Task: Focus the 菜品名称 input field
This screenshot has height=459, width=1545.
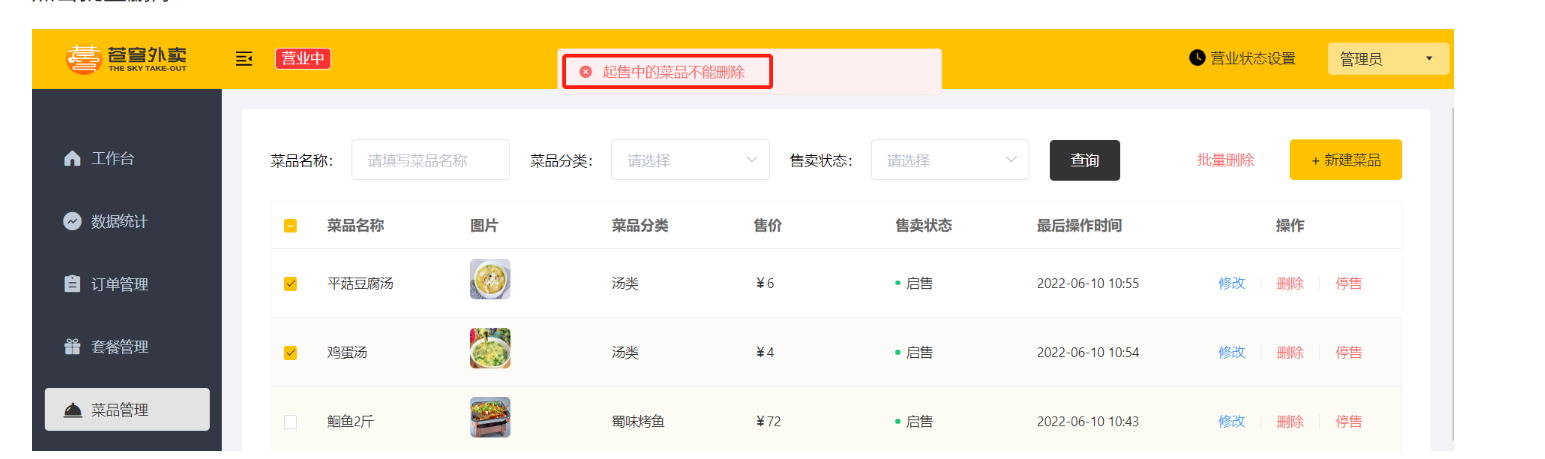Action: [430, 160]
